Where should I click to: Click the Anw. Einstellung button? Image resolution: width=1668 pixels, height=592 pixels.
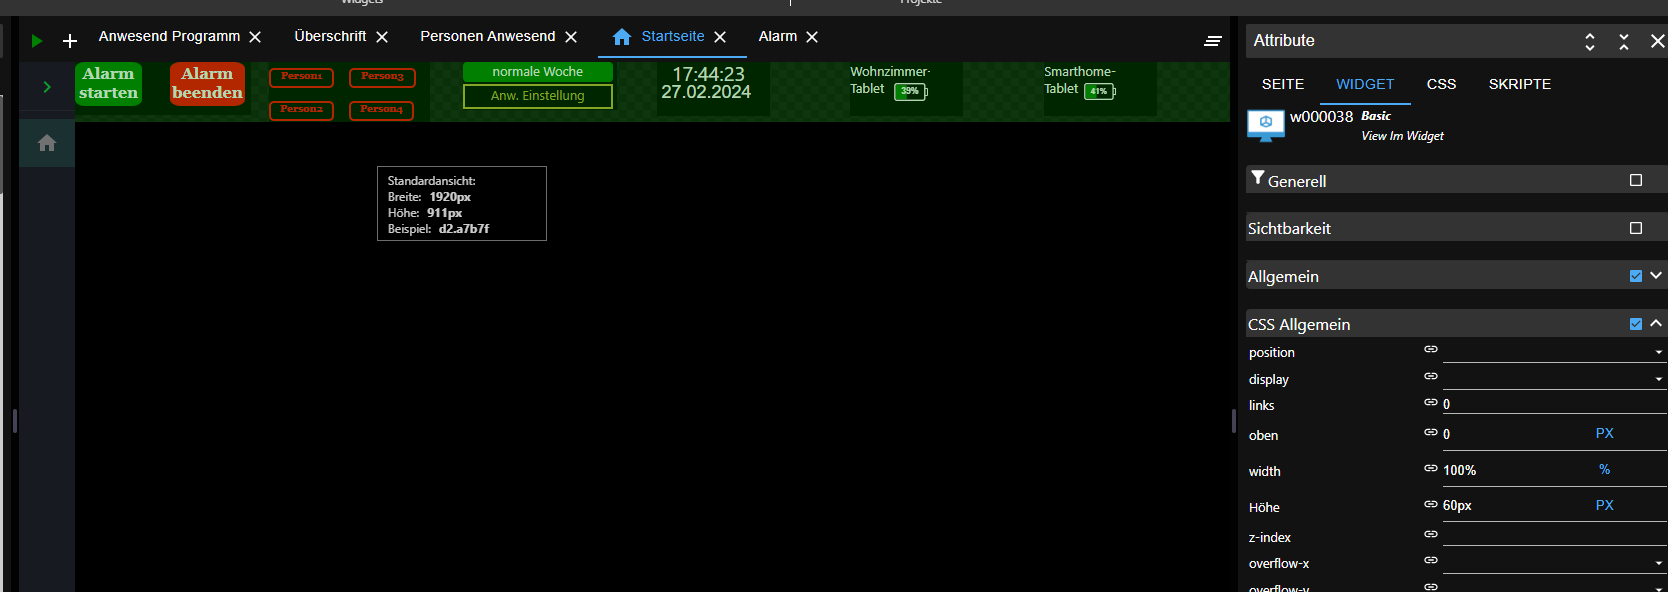538,96
